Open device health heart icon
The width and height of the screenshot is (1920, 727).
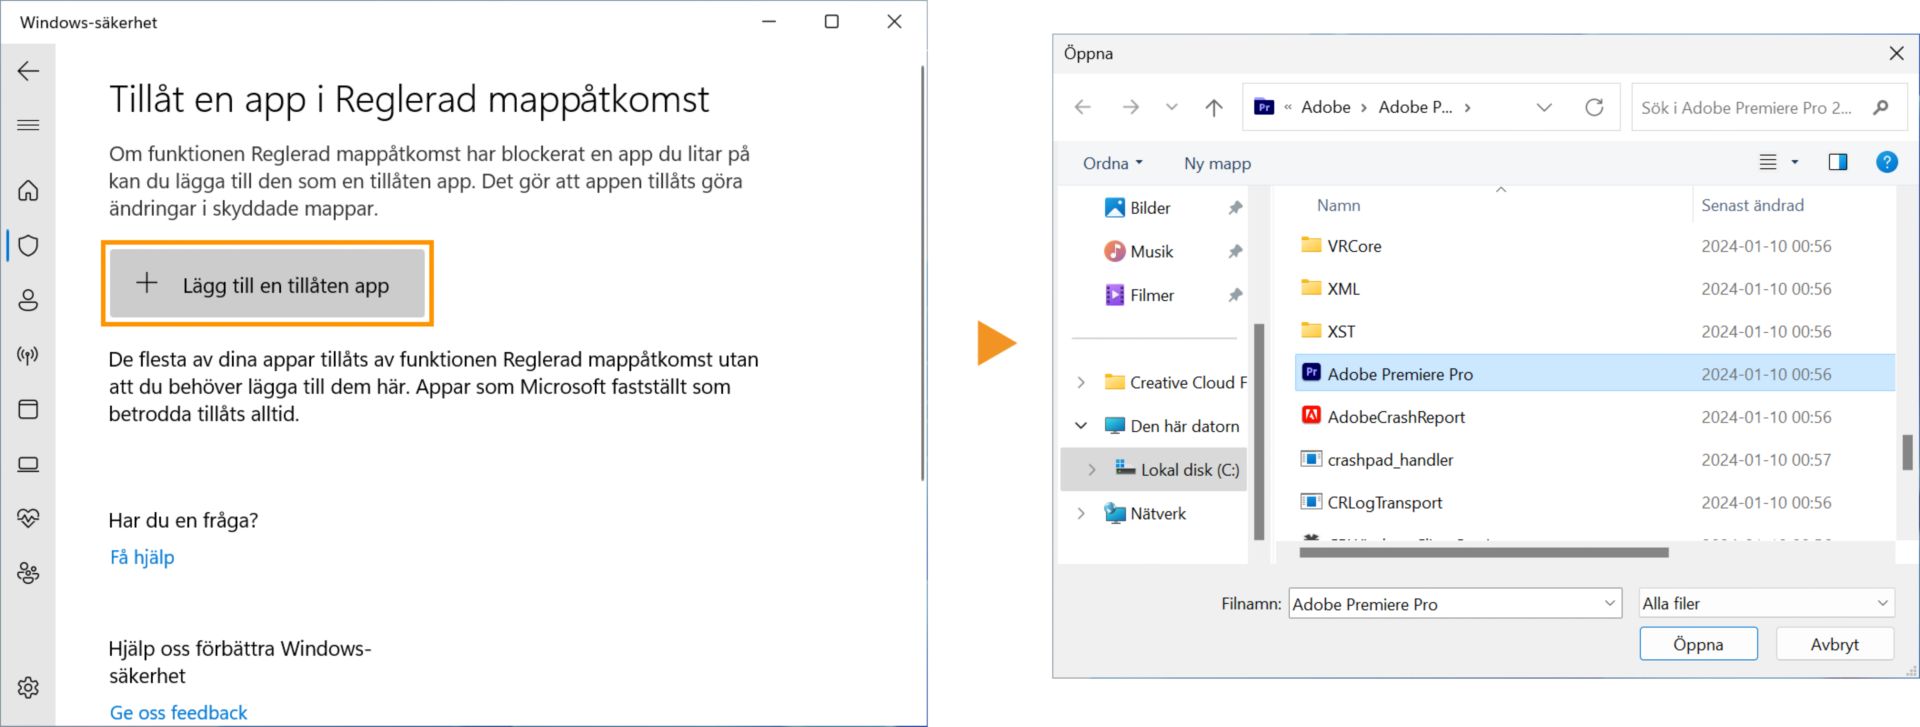tap(28, 518)
